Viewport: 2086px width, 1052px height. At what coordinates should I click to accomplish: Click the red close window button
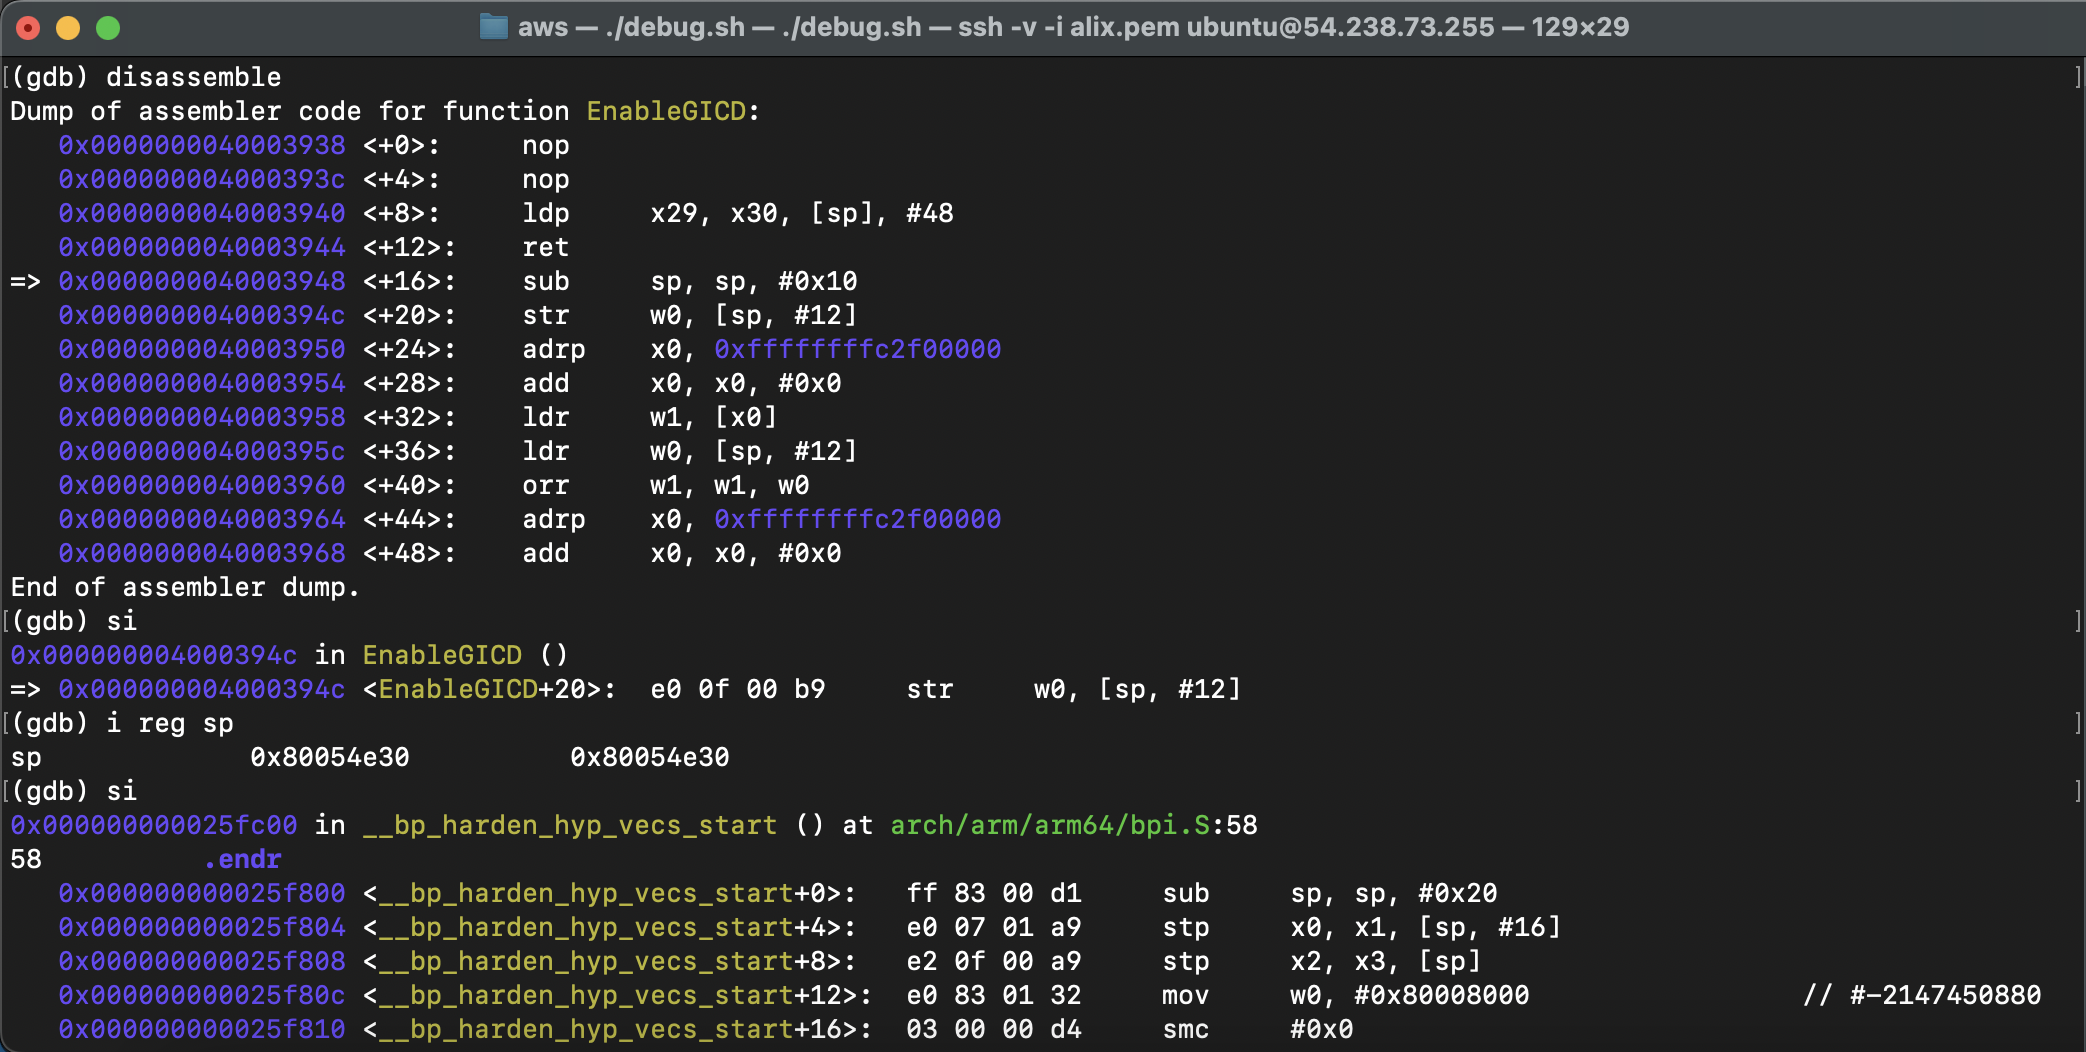coord(28,28)
